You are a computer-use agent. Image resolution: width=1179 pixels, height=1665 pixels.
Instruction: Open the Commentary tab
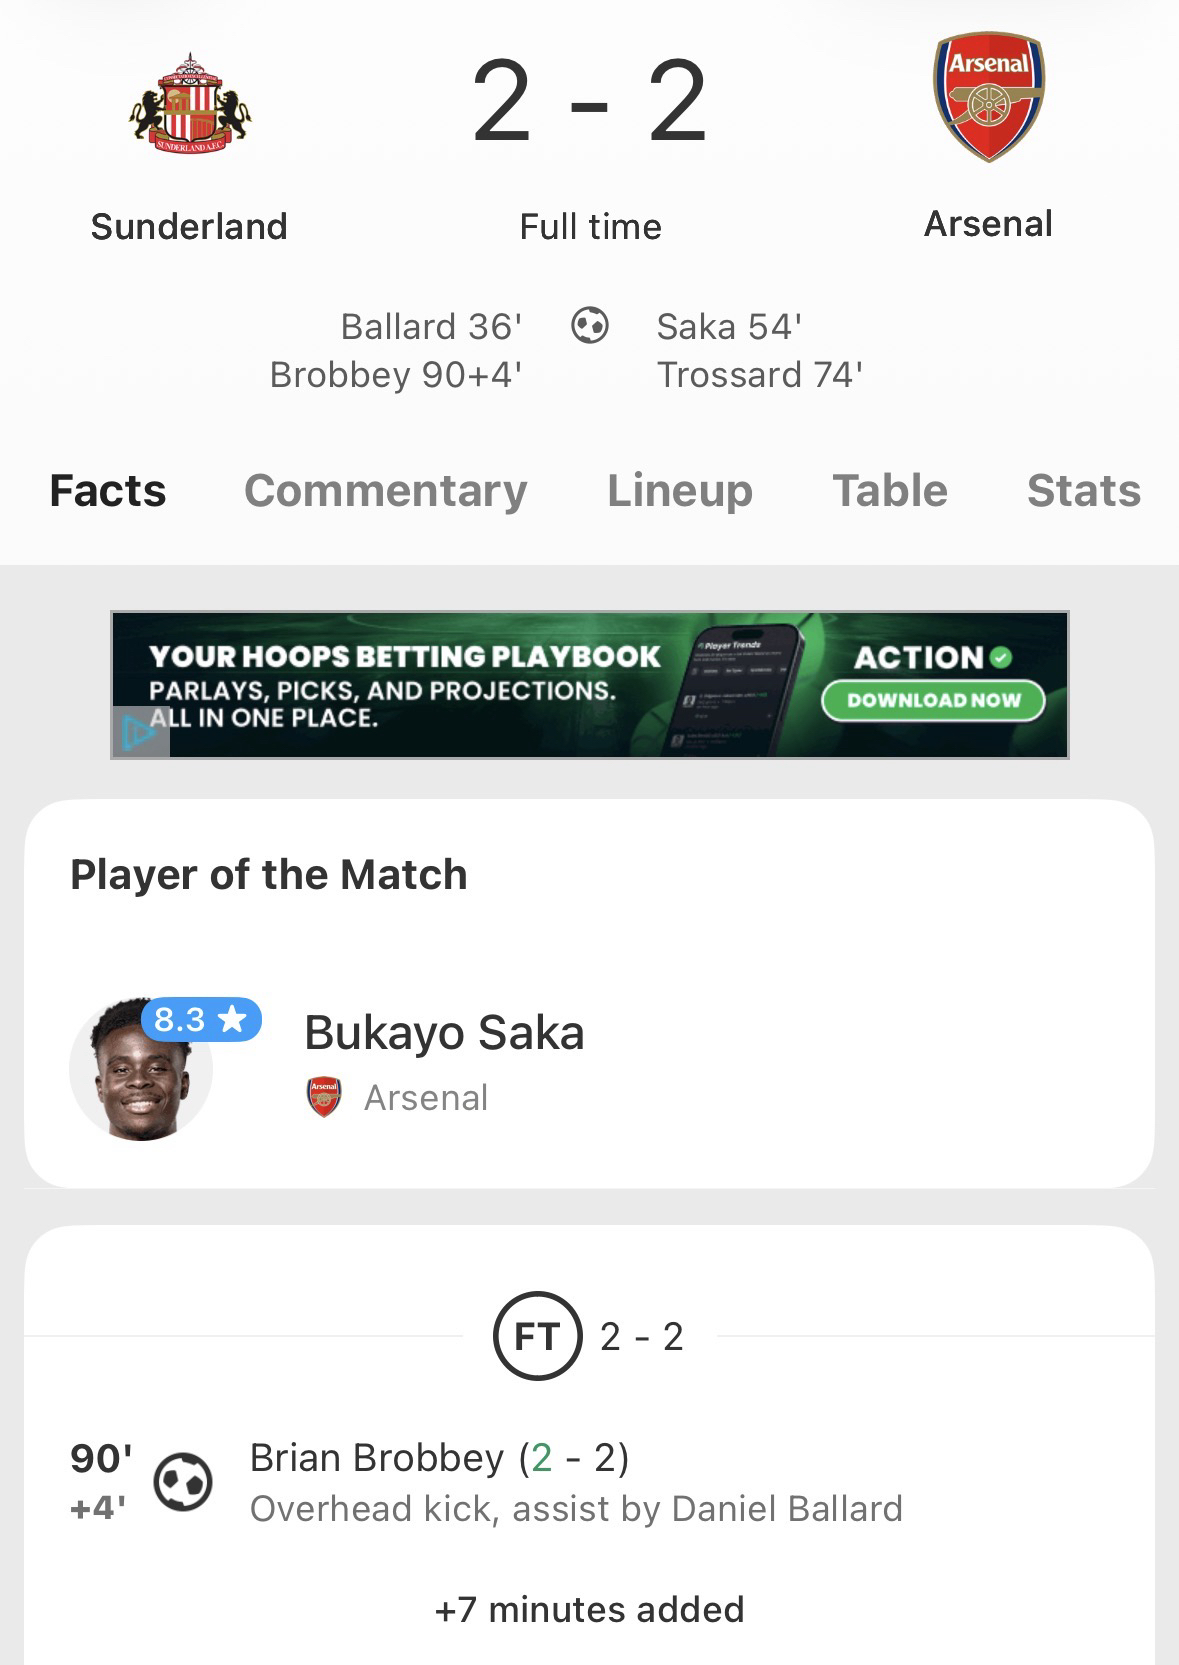tap(385, 491)
